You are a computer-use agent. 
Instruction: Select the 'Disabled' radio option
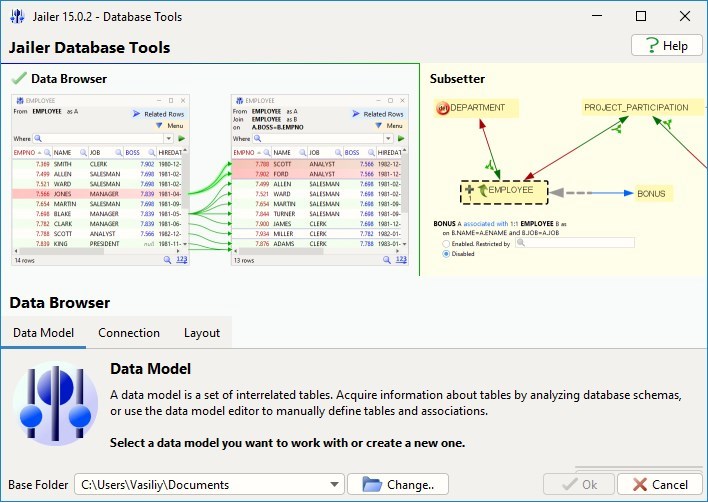click(446, 254)
